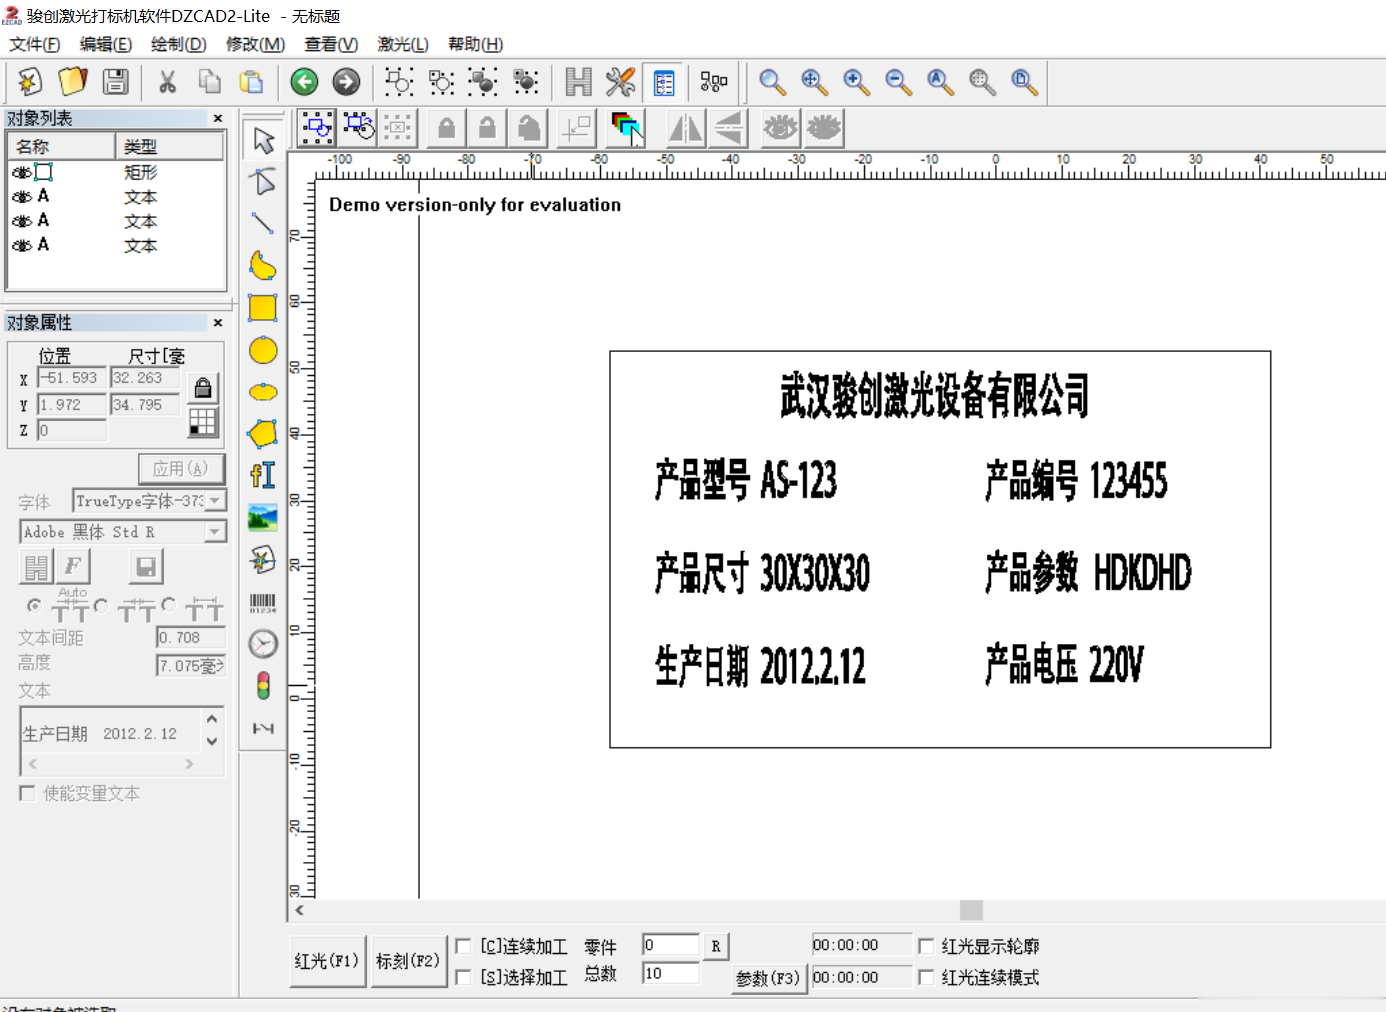Toggle visibility eye of the 矩形 object
This screenshot has width=1386, height=1012.
coord(21,172)
